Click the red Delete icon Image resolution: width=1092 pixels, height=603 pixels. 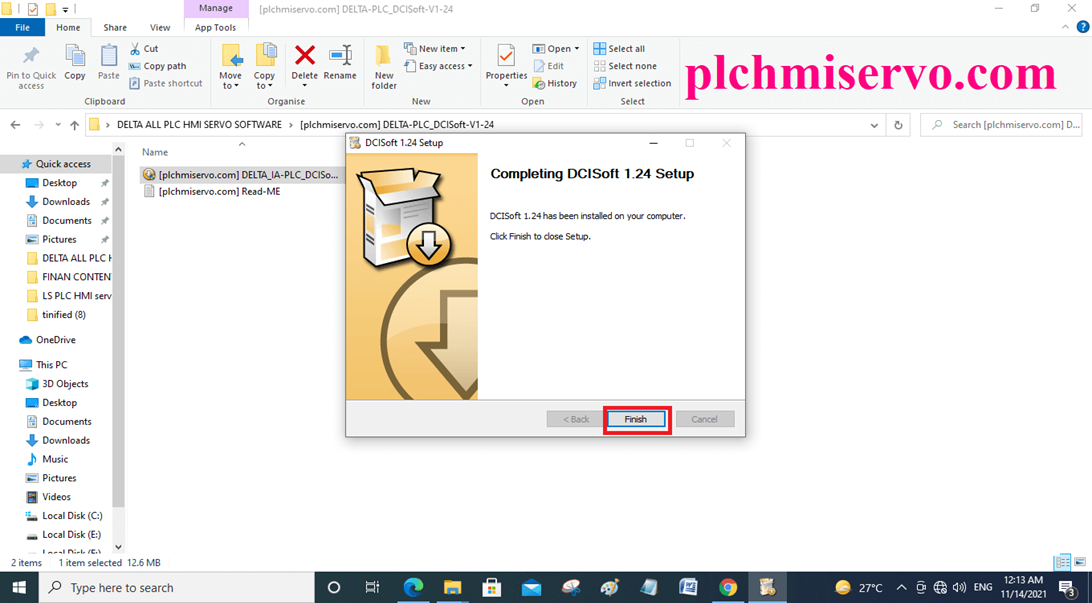(x=304, y=55)
